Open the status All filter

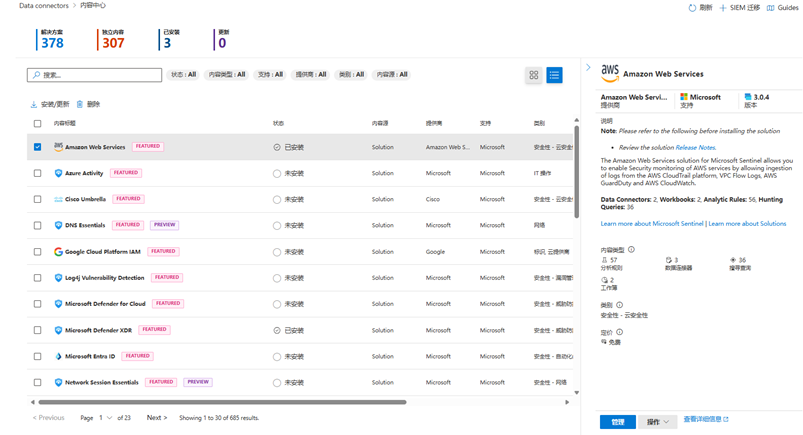183,75
